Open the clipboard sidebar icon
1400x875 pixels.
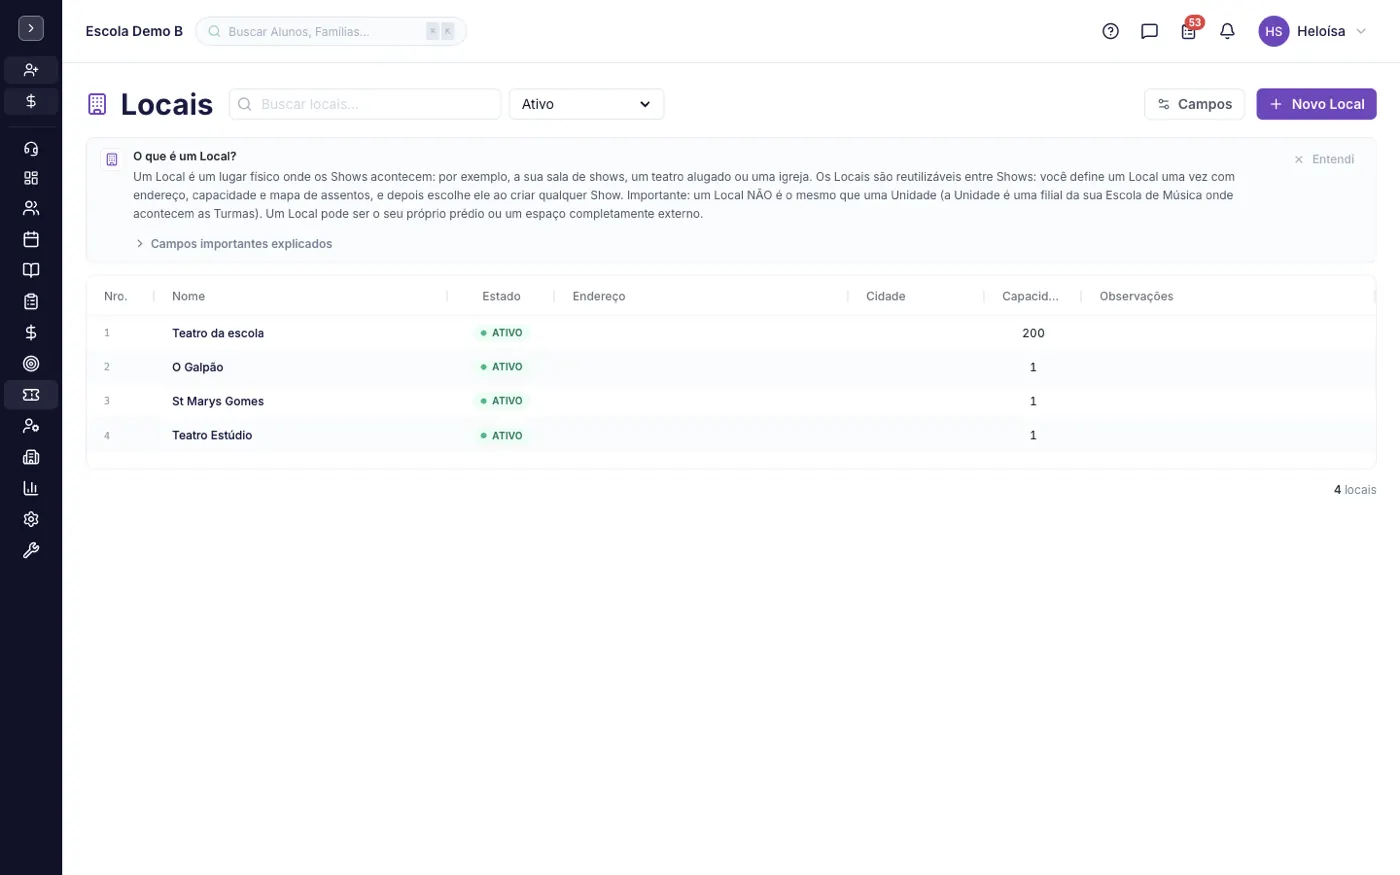click(31, 301)
